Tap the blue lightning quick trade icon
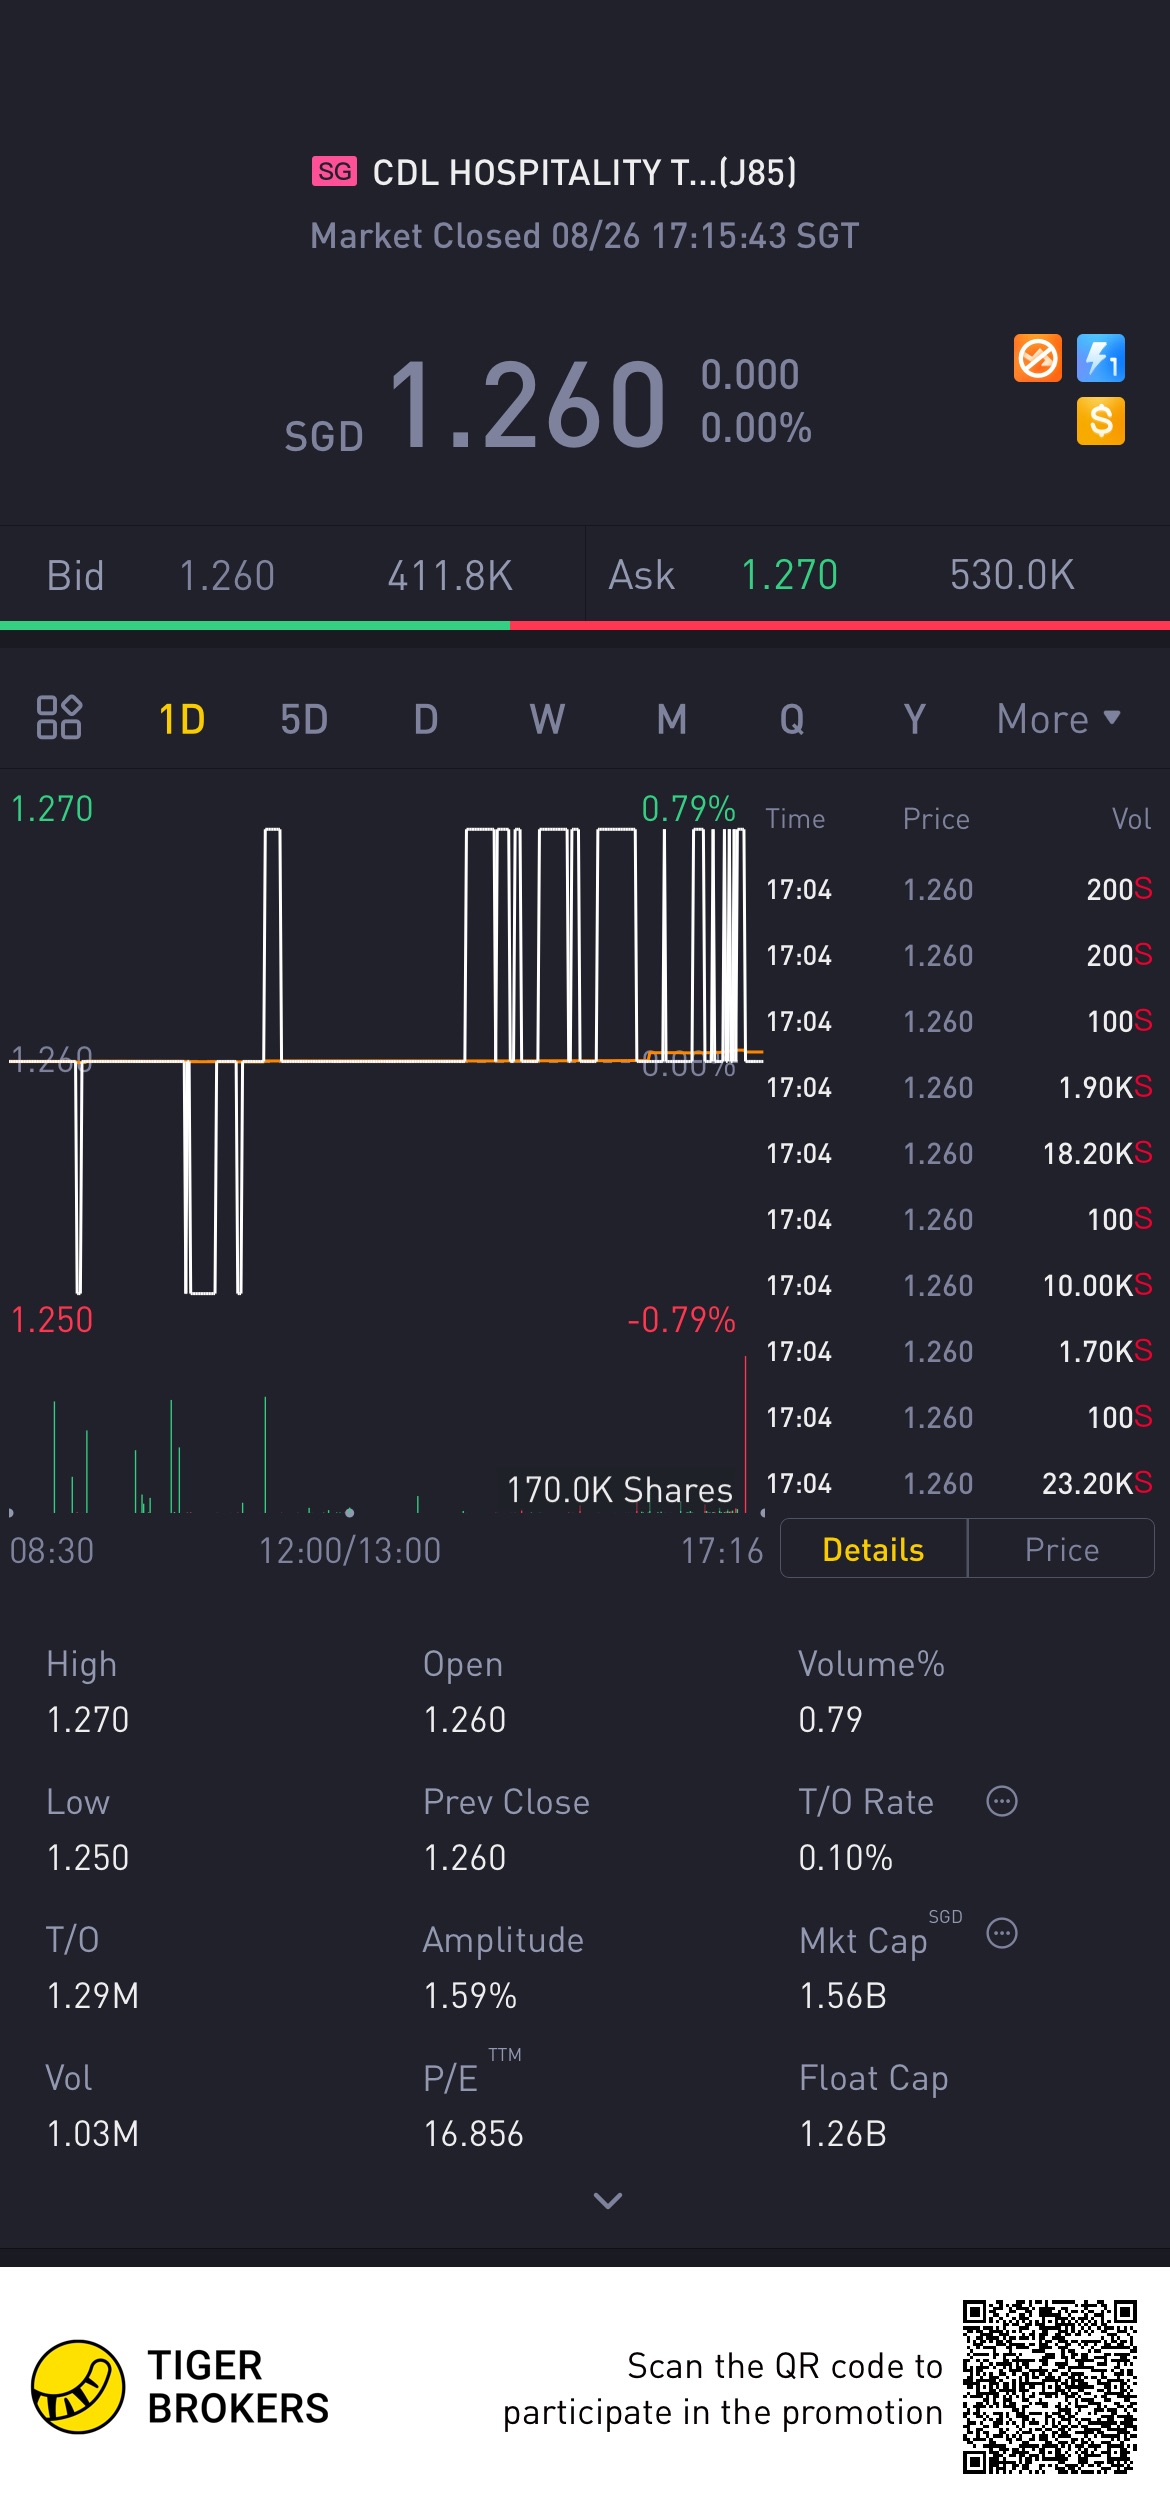The width and height of the screenshot is (1170, 2507). tap(1100, 358)
